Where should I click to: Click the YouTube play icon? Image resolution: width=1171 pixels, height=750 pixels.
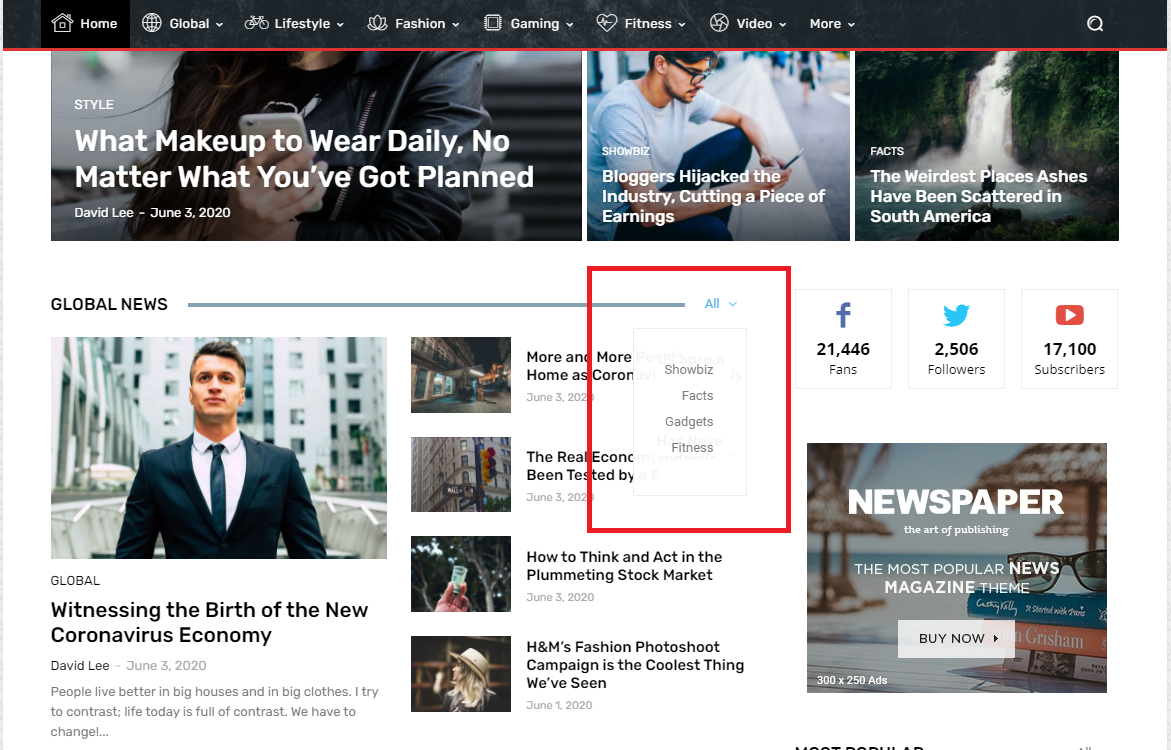coord(1069,314)
